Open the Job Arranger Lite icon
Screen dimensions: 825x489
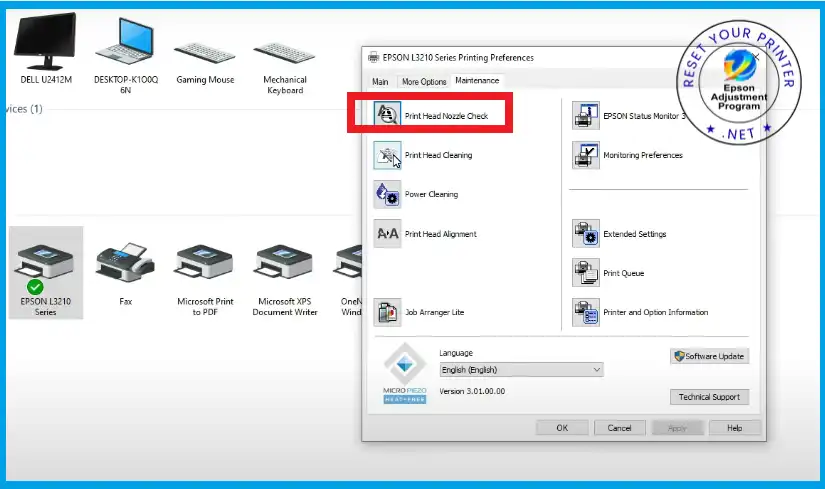click(x=387, y=312)
